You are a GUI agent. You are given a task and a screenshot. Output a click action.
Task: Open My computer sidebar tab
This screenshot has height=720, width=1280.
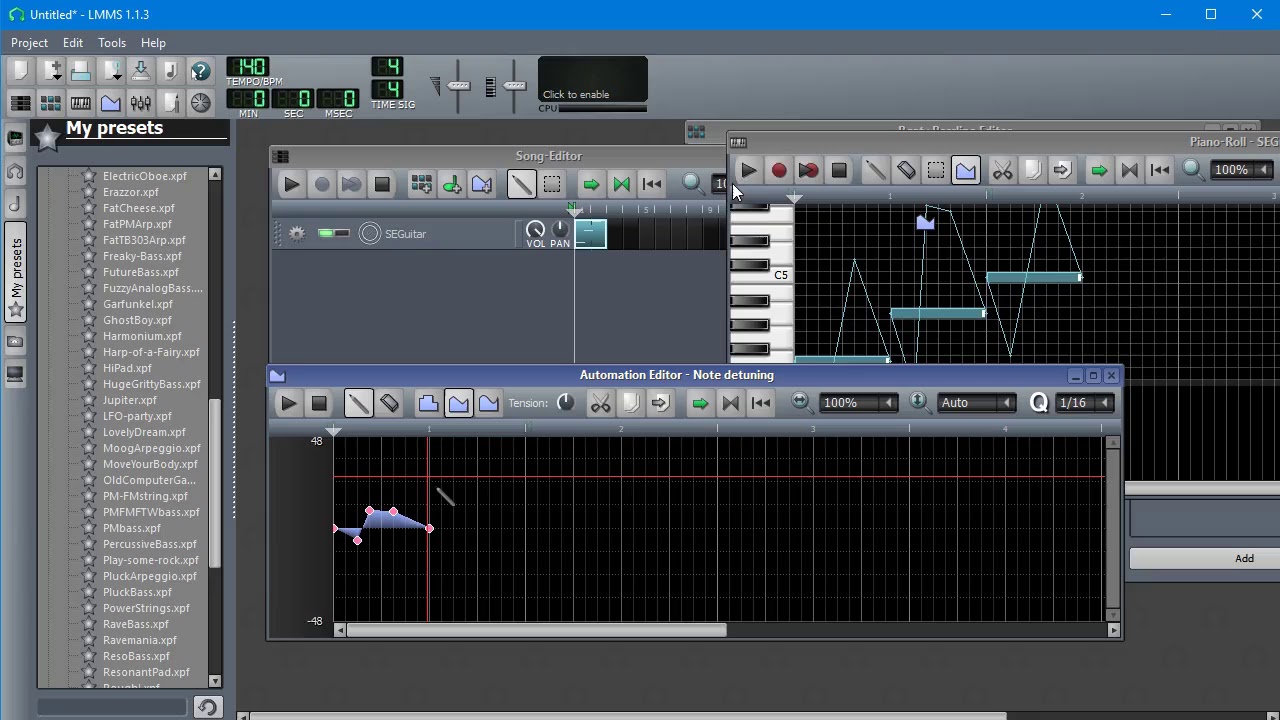click(x=15, y=375)
